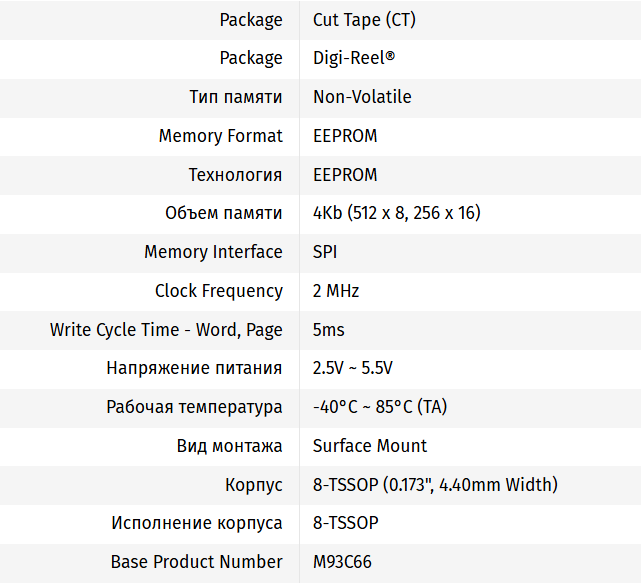This screenshot has height=583, width=641.
Task: Click the 'Объем памяти' label
Action: [224, 213]
